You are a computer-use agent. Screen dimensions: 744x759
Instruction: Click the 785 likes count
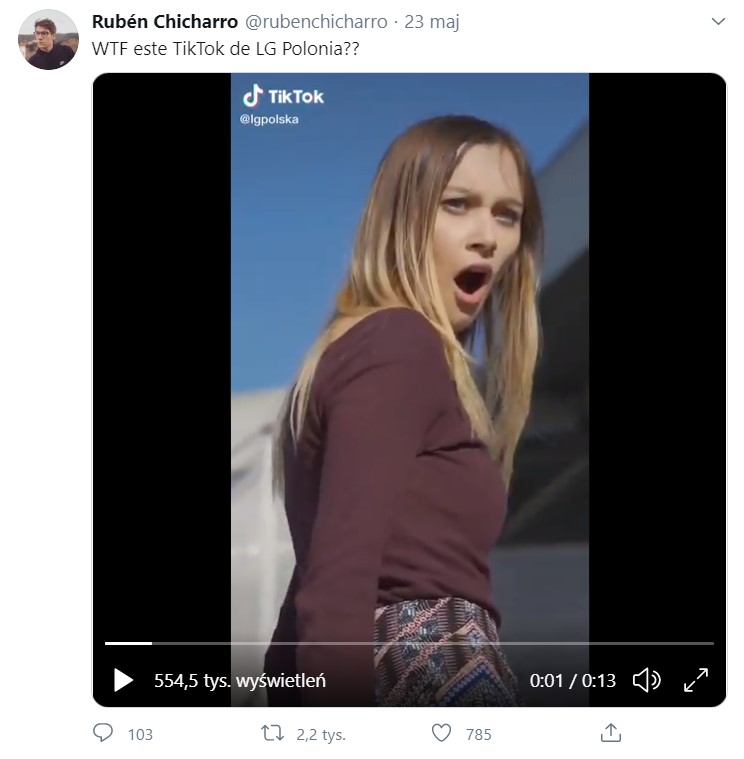[479, 735]
